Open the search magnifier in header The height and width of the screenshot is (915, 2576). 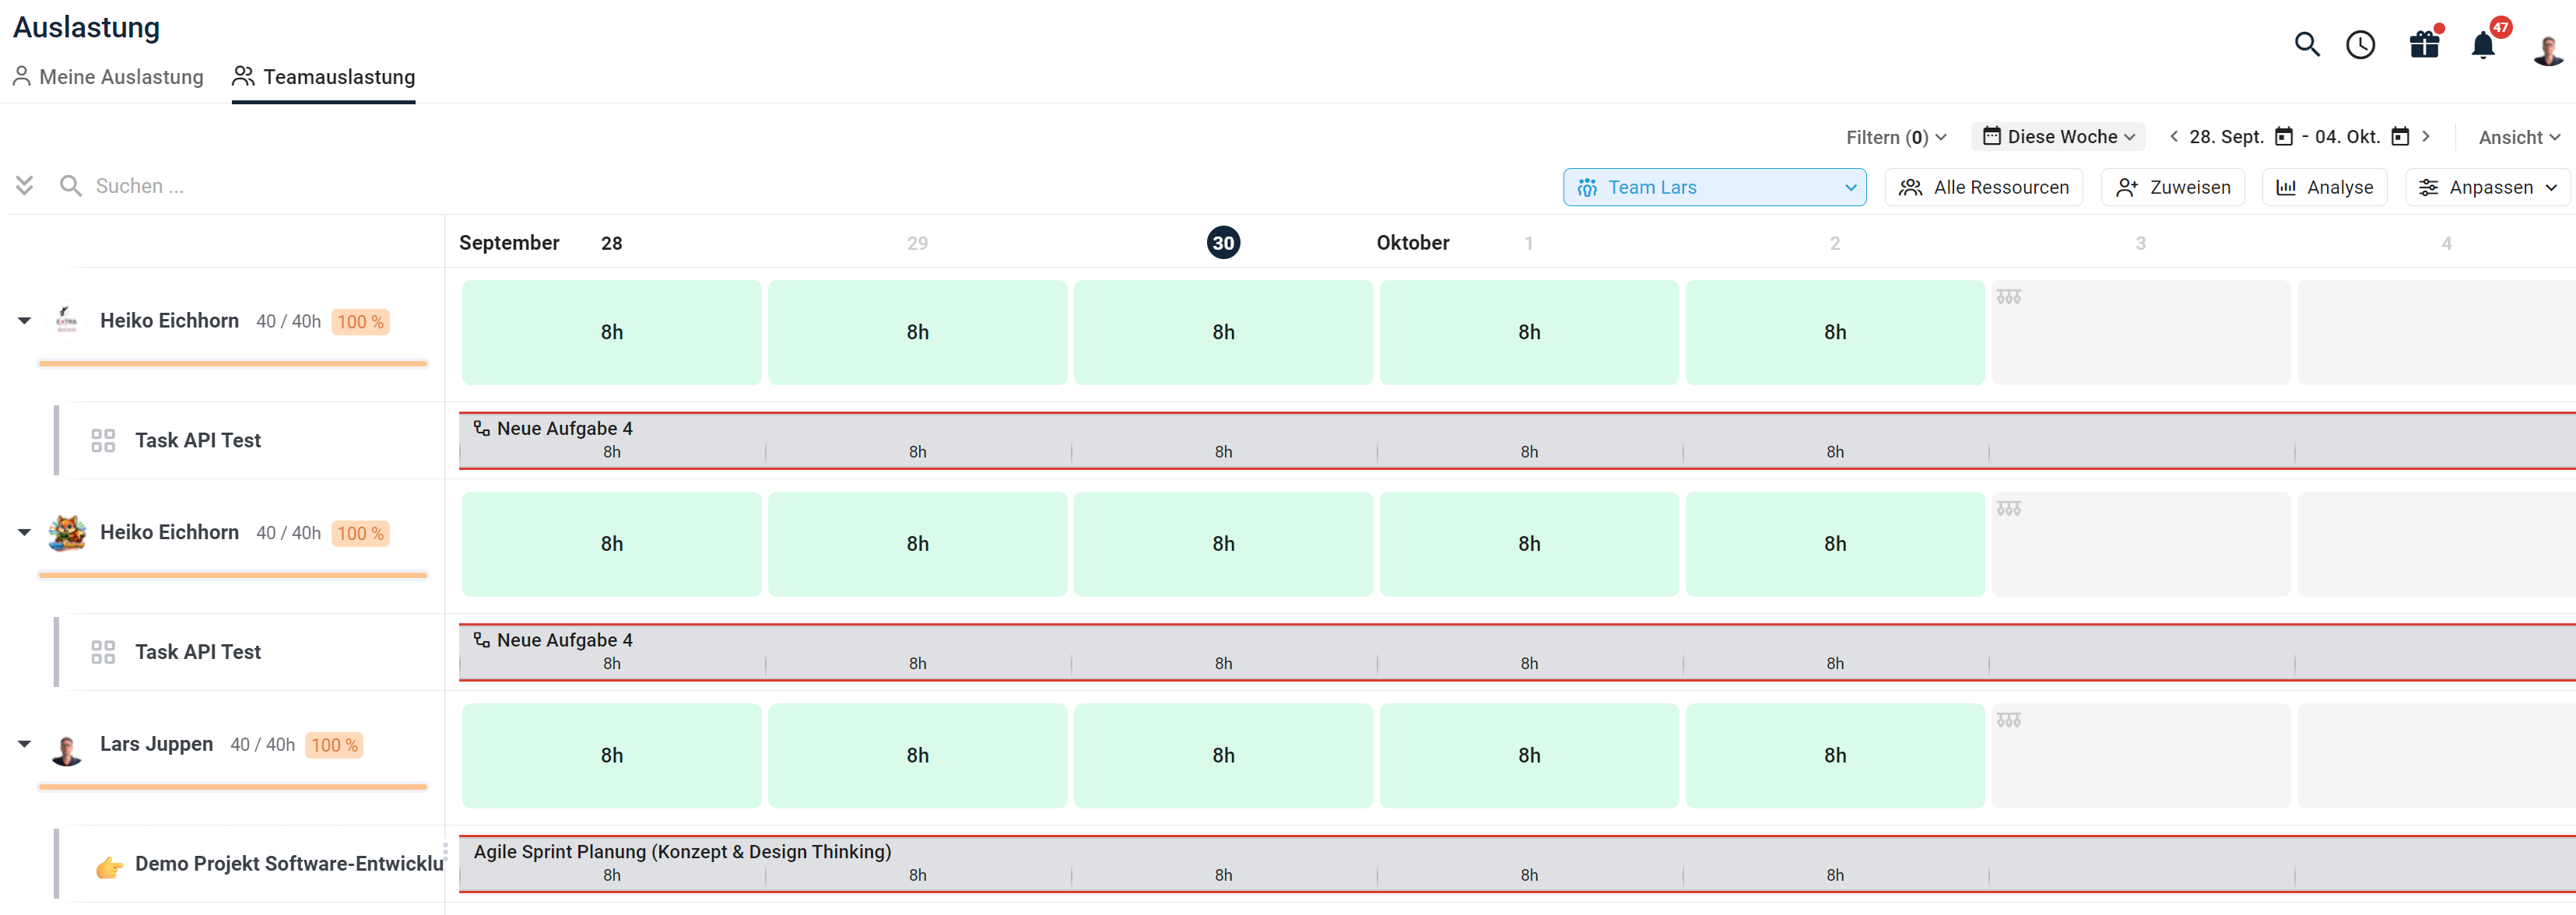point(2307,44)
